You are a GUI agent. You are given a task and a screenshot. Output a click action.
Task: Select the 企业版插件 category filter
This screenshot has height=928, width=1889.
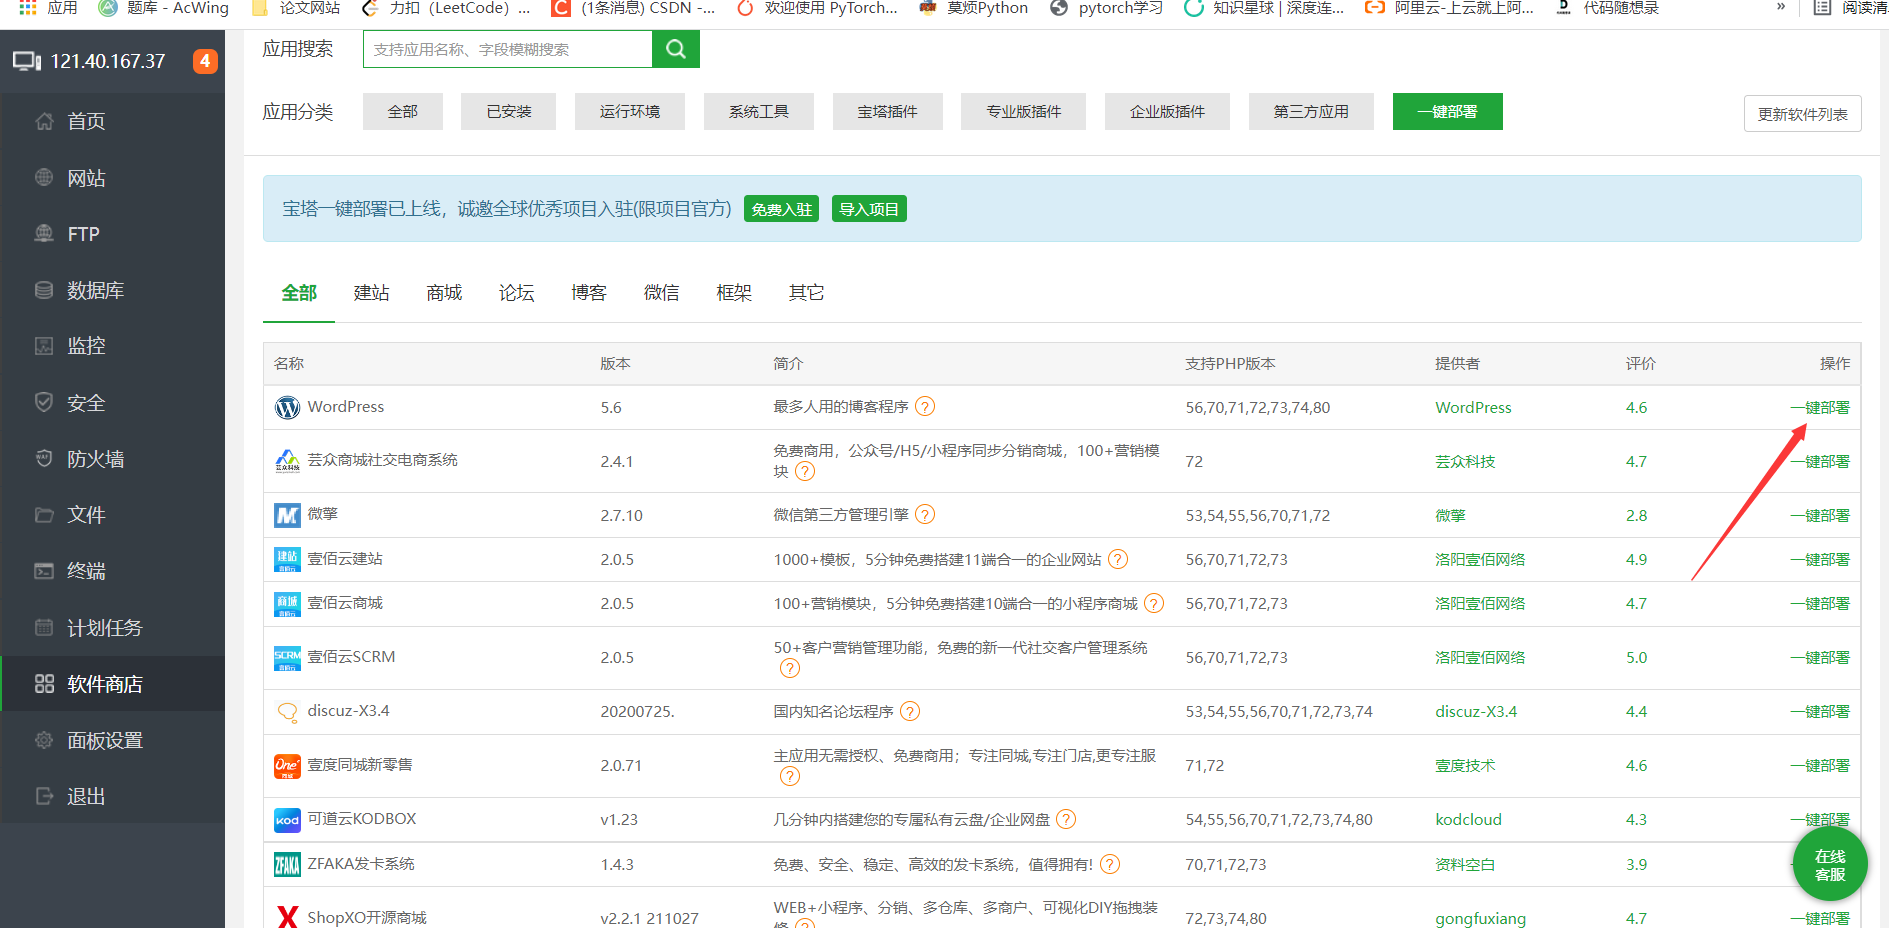click(1167, 111)
